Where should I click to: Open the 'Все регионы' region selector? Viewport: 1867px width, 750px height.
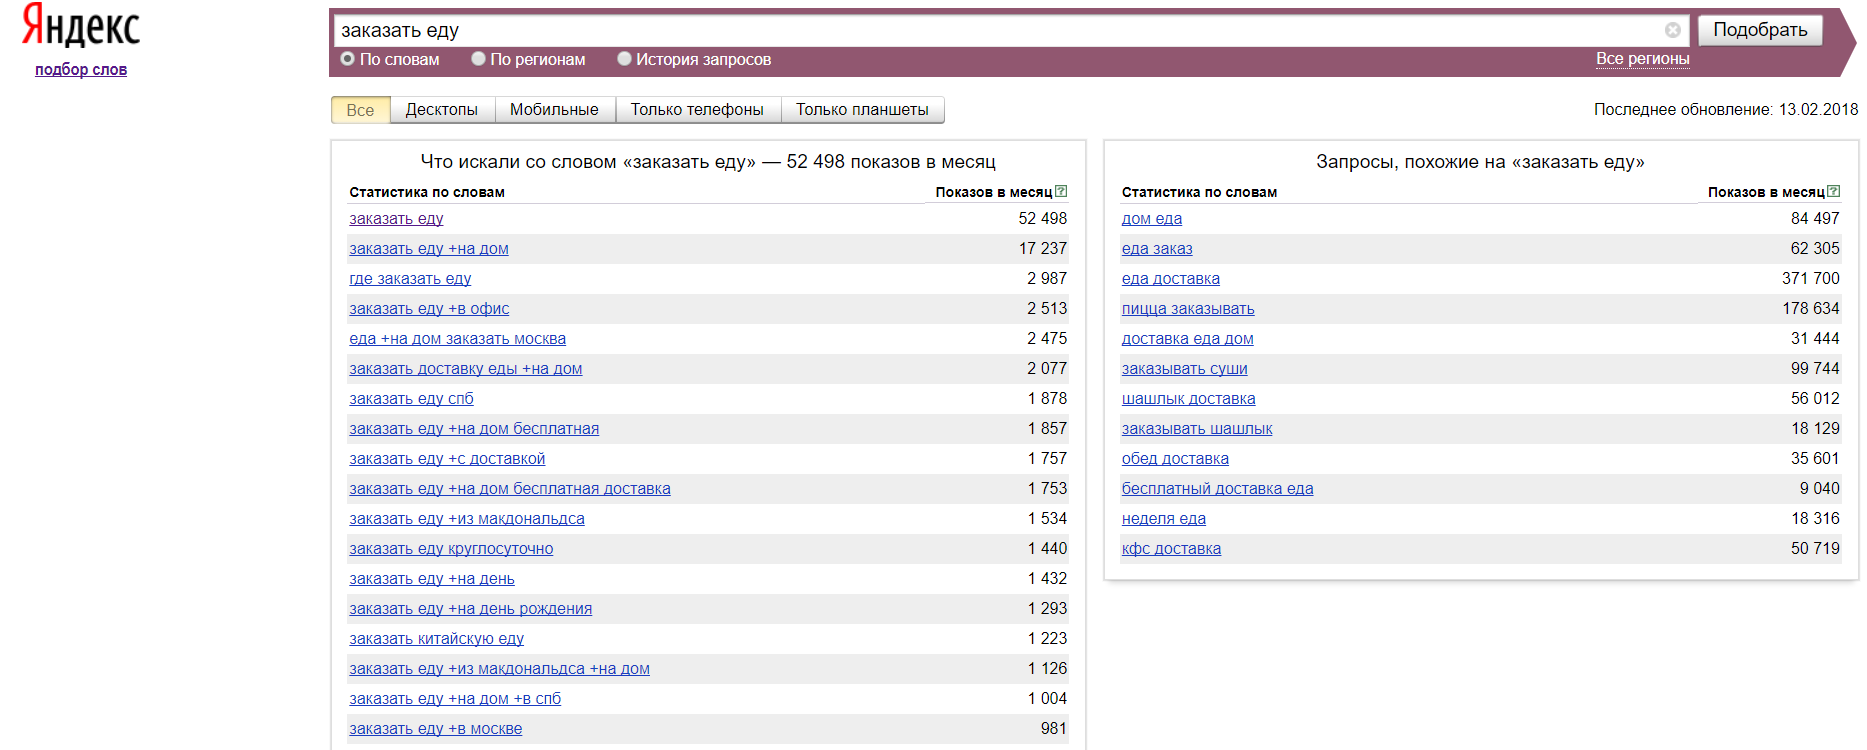click(x=1642, y=58)
